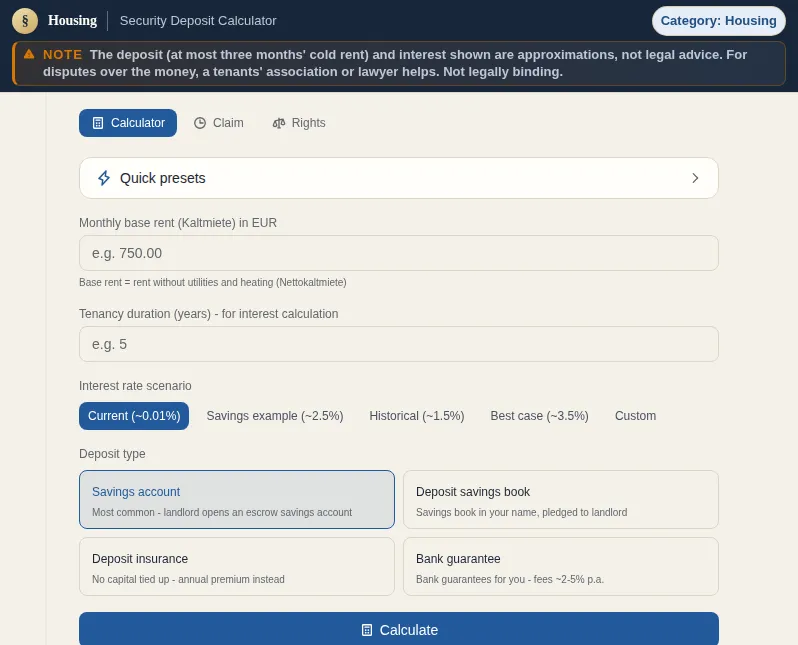
Task: Select Historical (~1.5%) interest rate
Action: click(417, 416)
